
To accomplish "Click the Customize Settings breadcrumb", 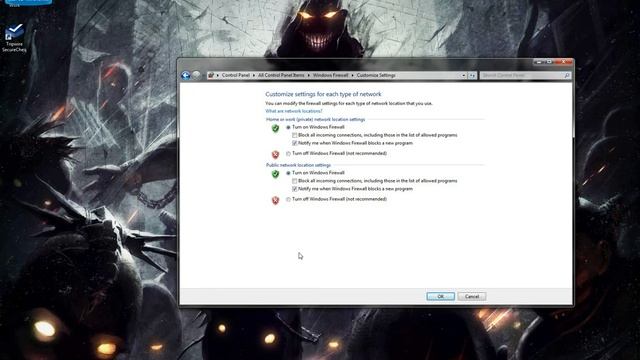I will (x=376, y=76).
